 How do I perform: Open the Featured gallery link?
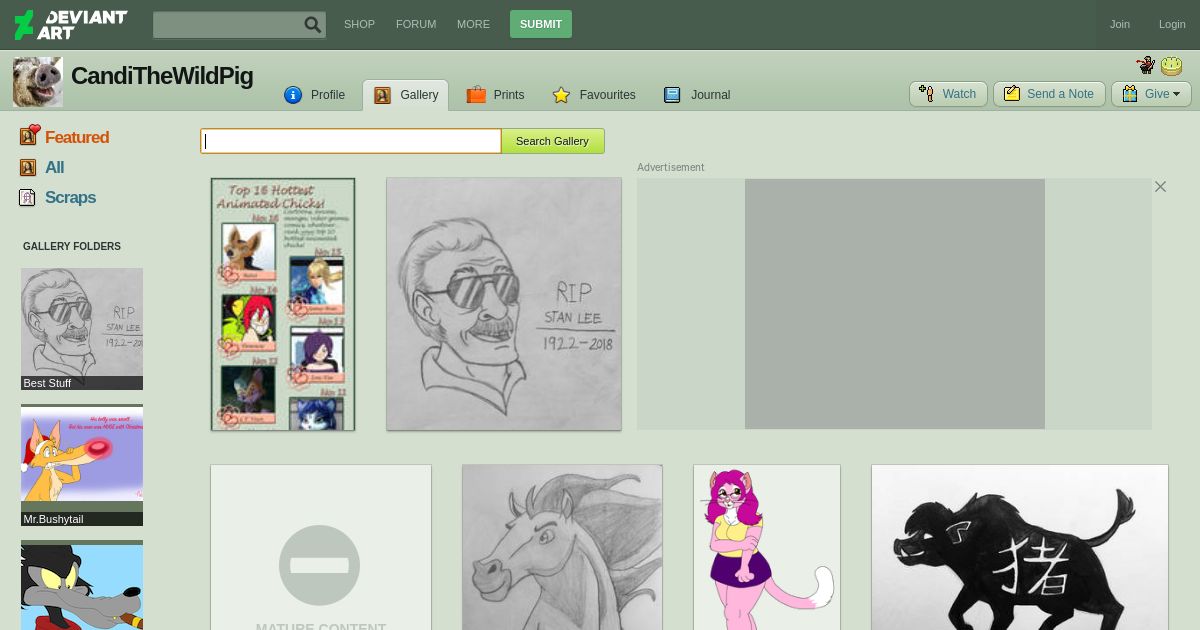(77, 137)
